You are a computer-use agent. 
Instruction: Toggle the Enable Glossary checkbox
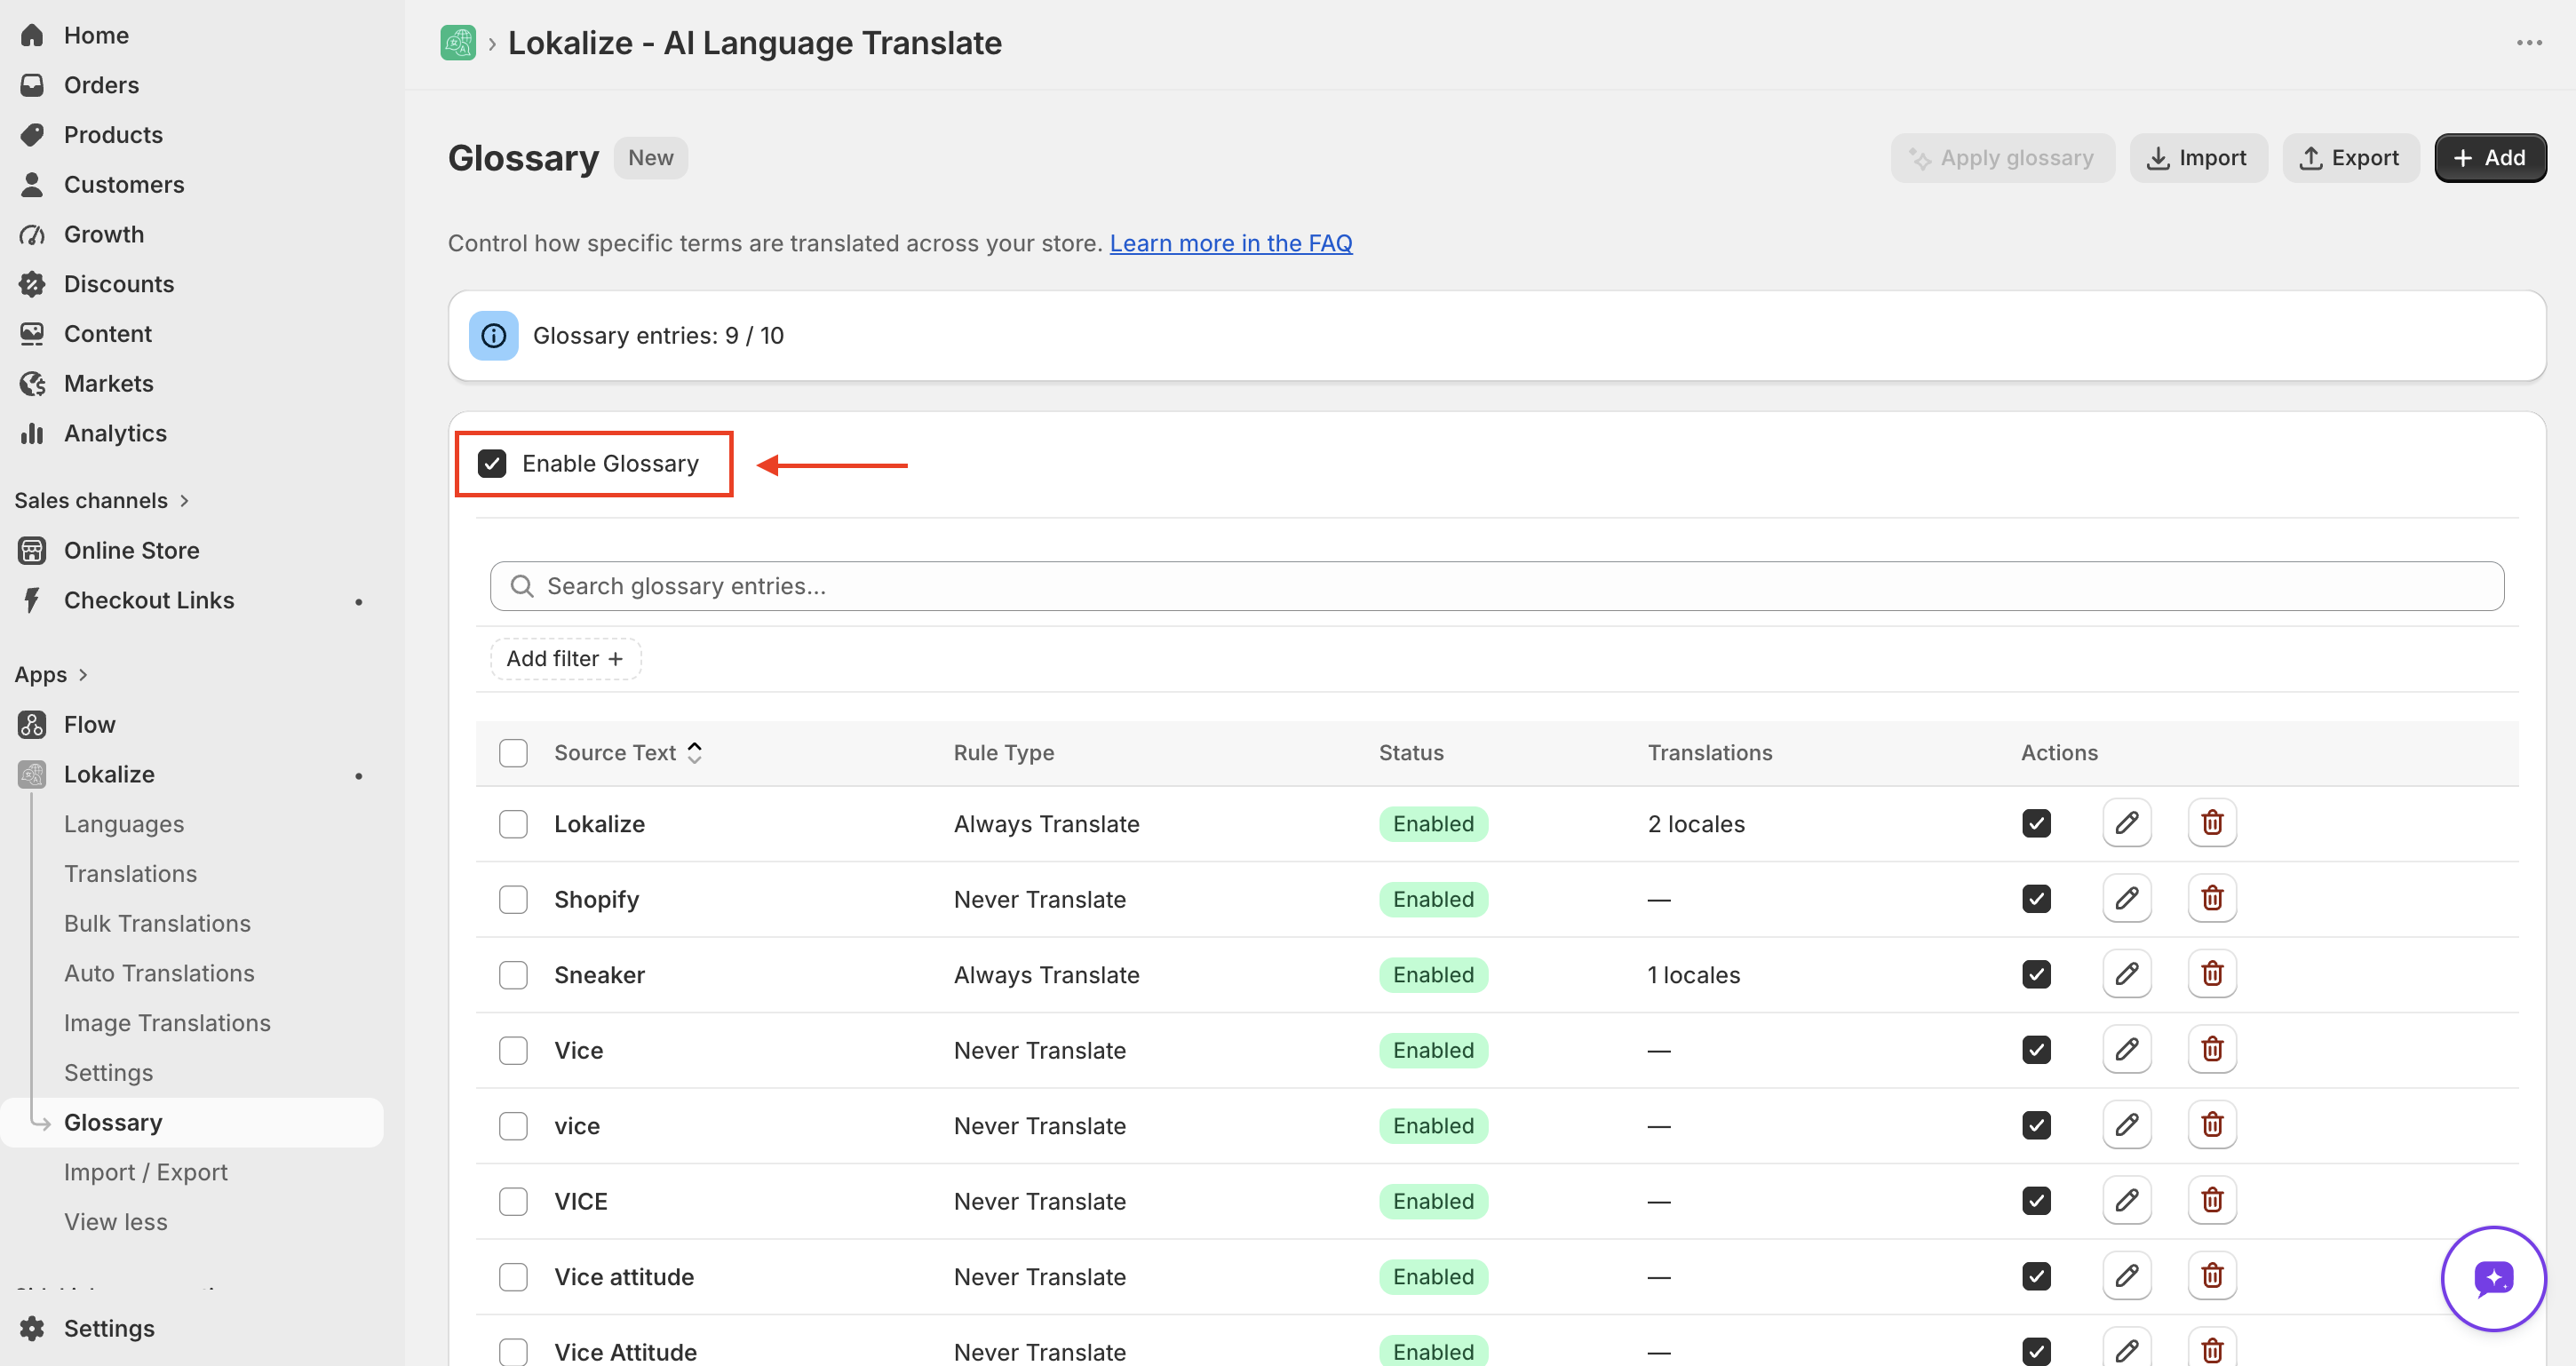491,464
